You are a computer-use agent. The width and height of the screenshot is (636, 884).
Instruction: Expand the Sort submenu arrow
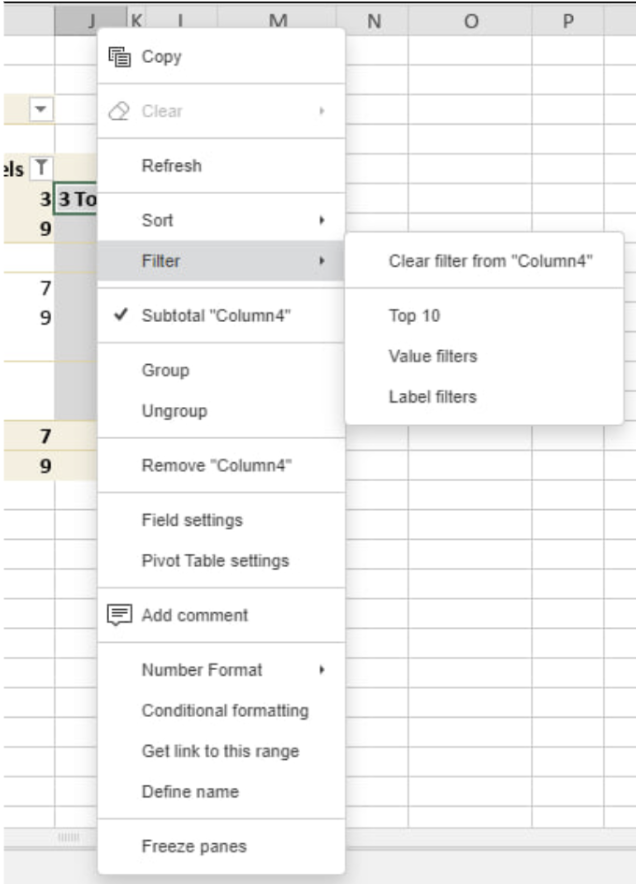click(x=322, y=220)
